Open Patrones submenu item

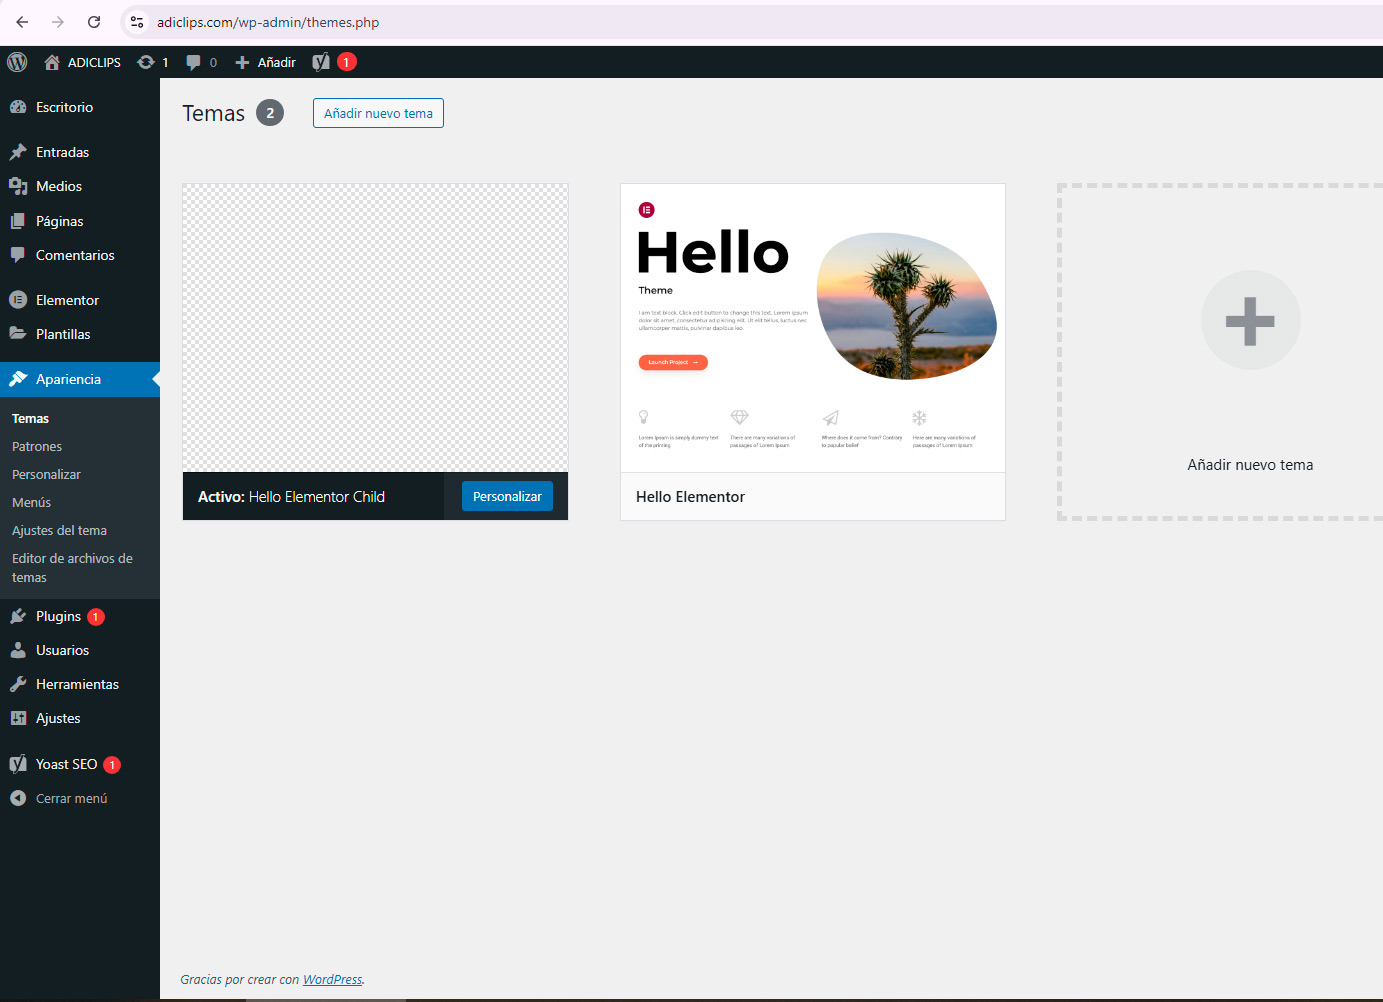click(x=37, y=447)
